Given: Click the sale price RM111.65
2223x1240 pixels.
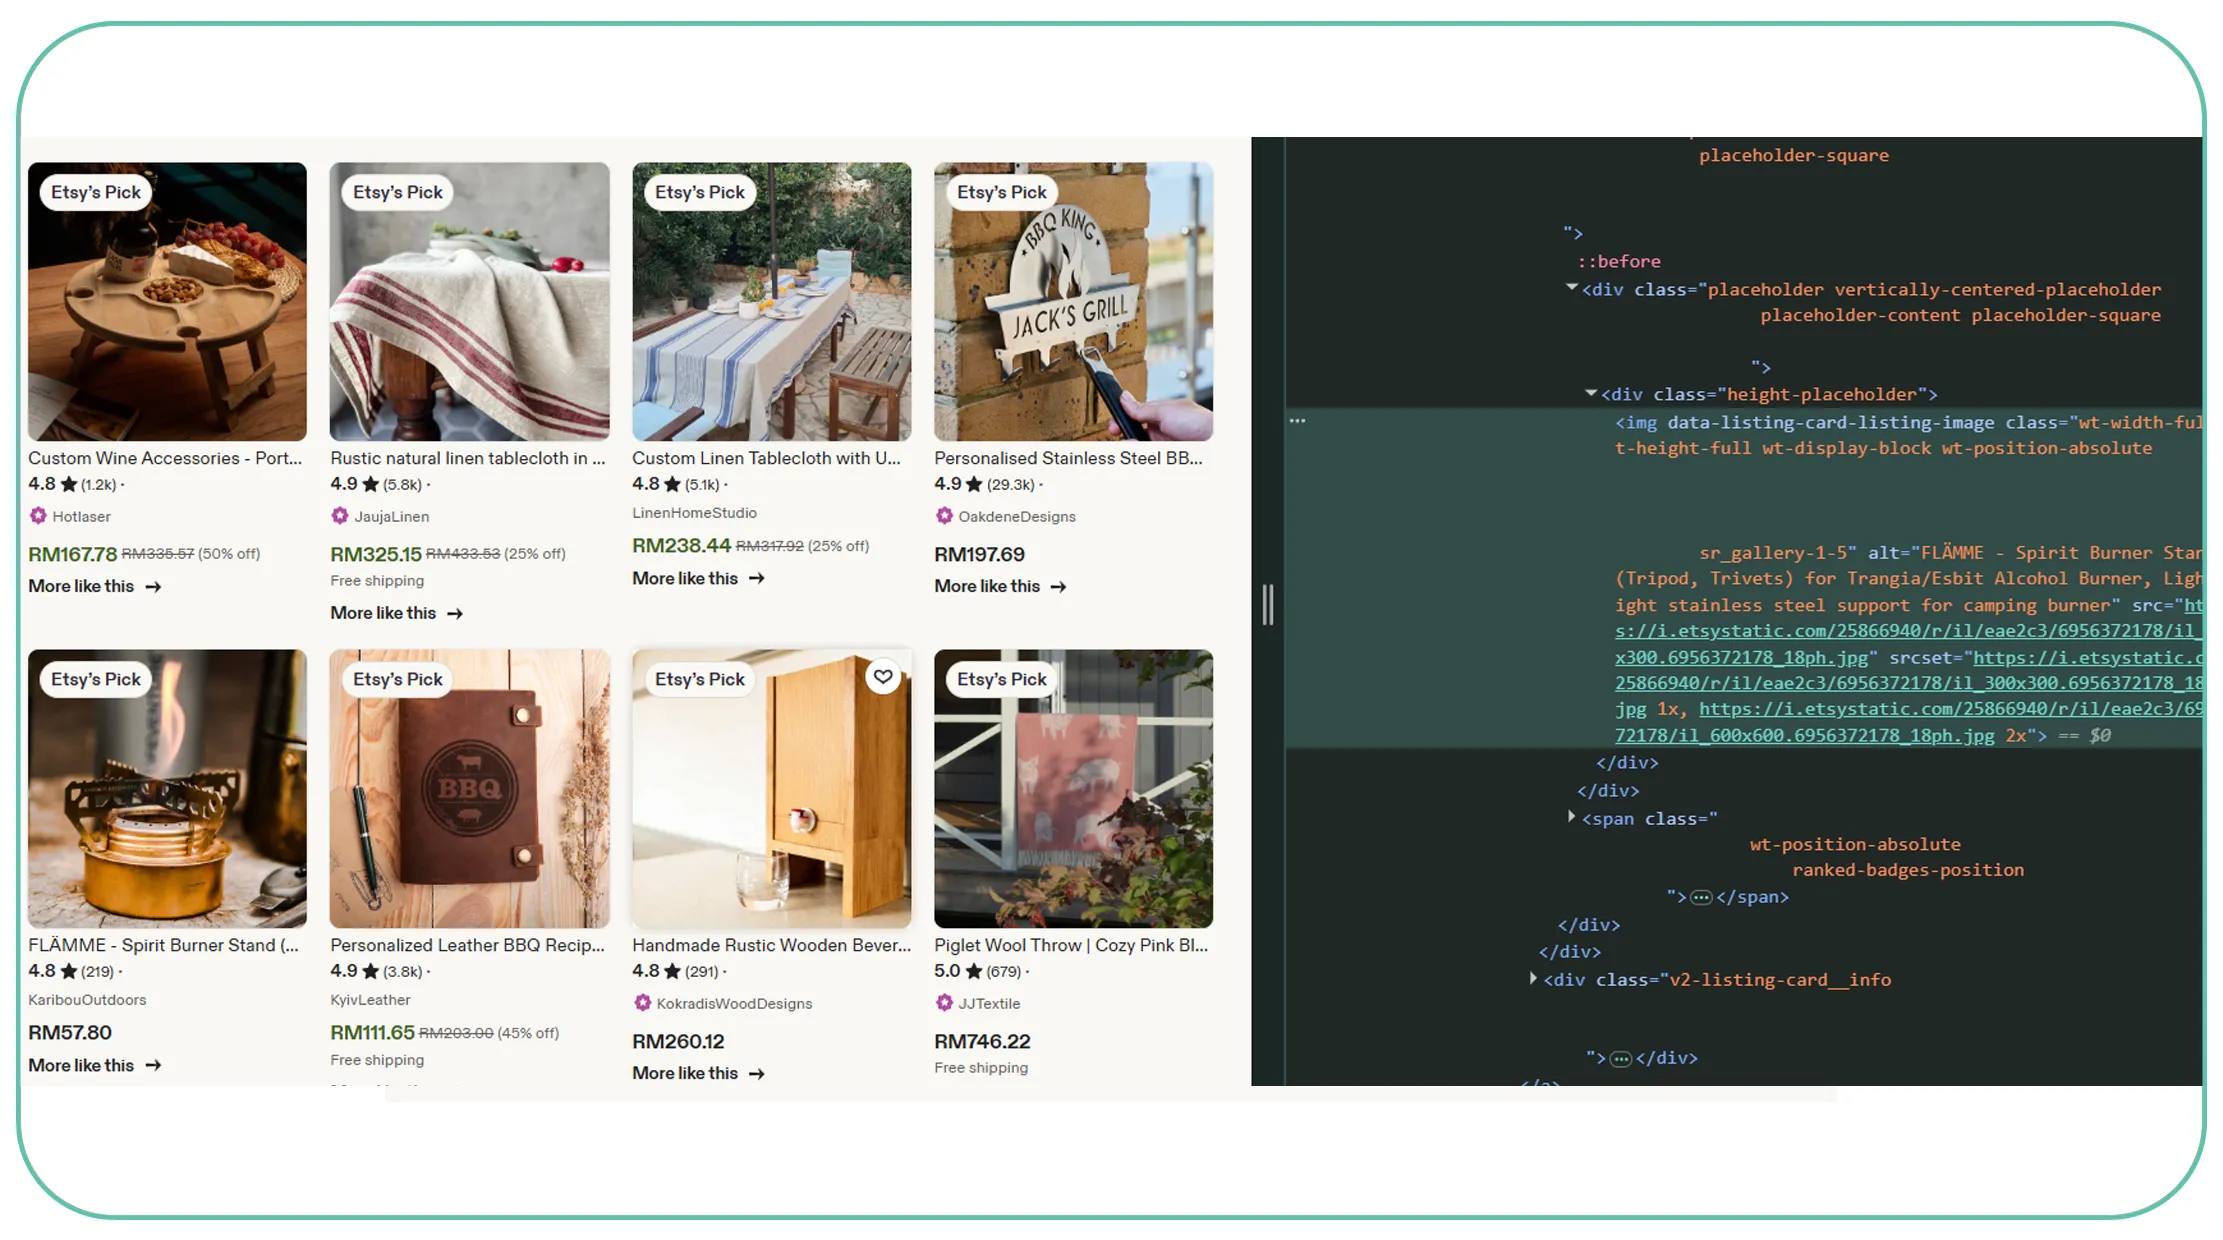Looking at the screenshot, I should tap(372, 1032).
